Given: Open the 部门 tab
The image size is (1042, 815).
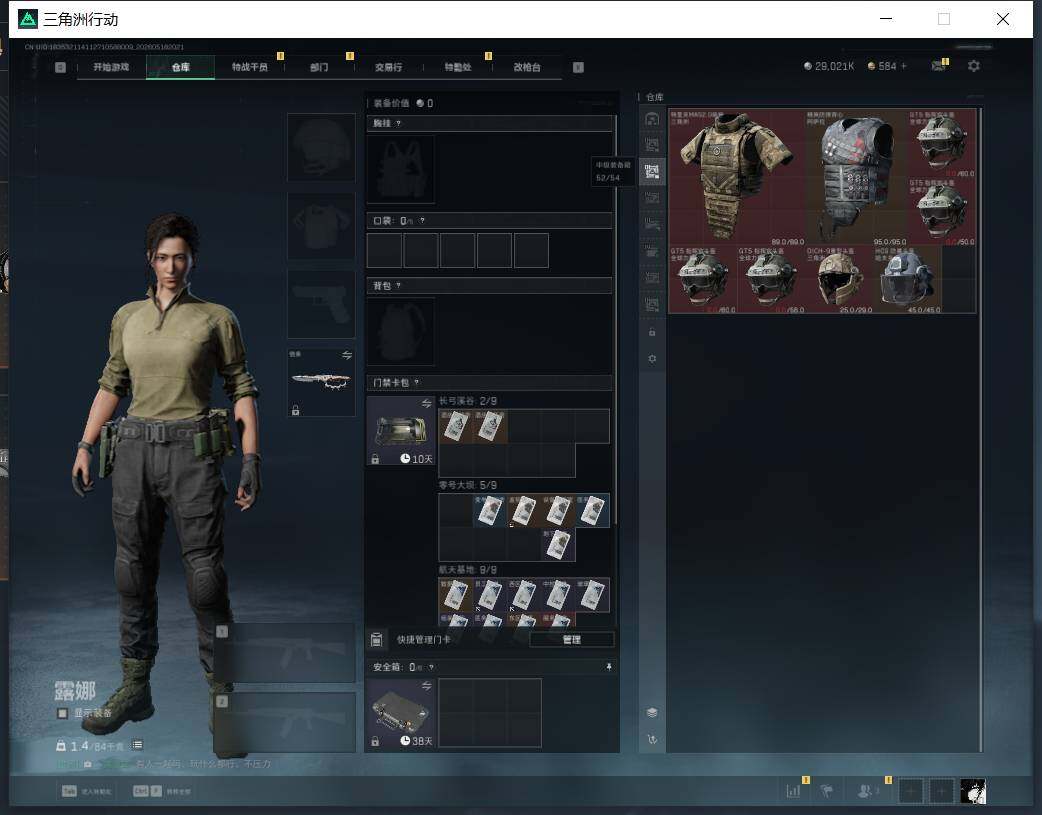Looking at the screenshot, I should 319,67.
